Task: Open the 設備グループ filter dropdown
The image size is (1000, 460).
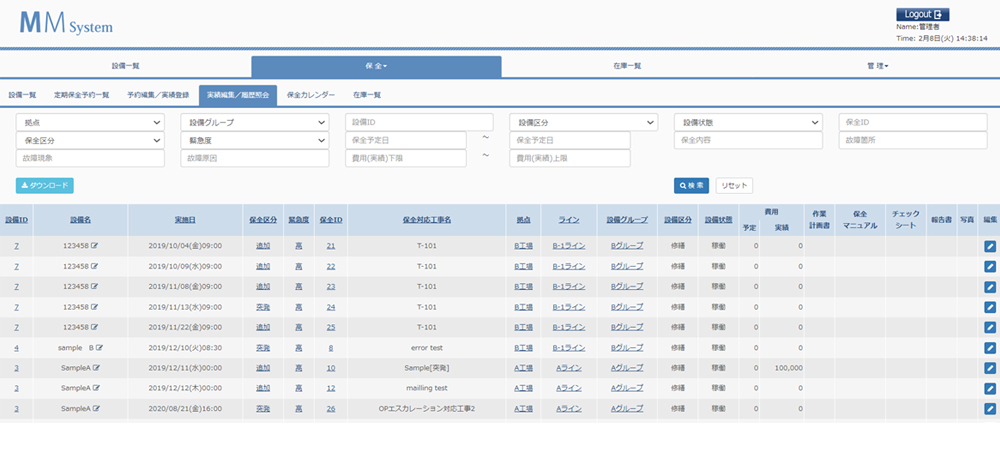Action: (254, 122)
